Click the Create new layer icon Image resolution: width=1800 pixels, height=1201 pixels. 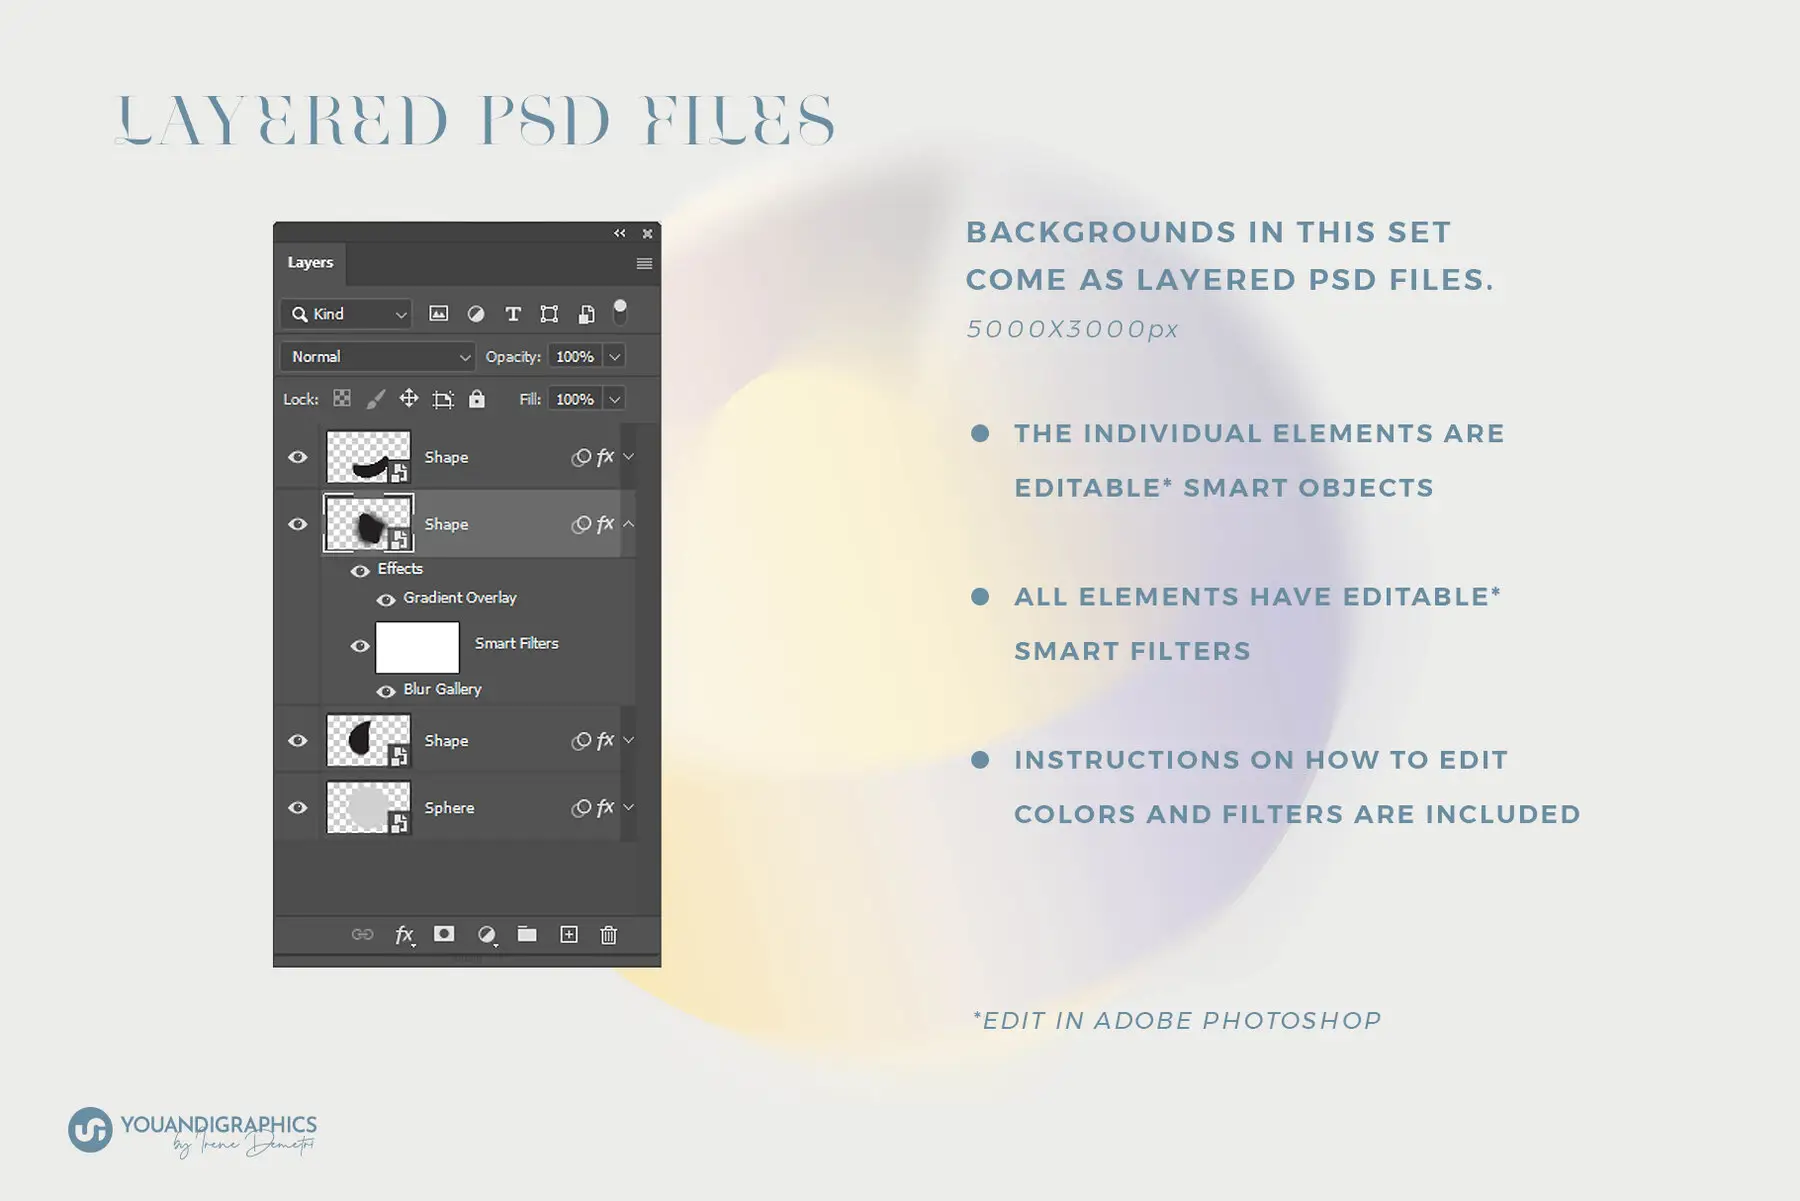pos(569,934)
